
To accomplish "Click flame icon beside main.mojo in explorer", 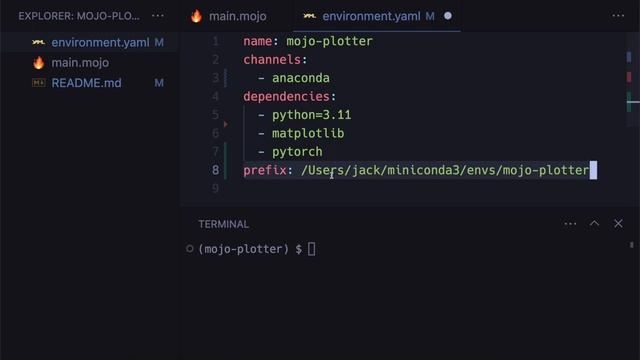I will 39,63.
